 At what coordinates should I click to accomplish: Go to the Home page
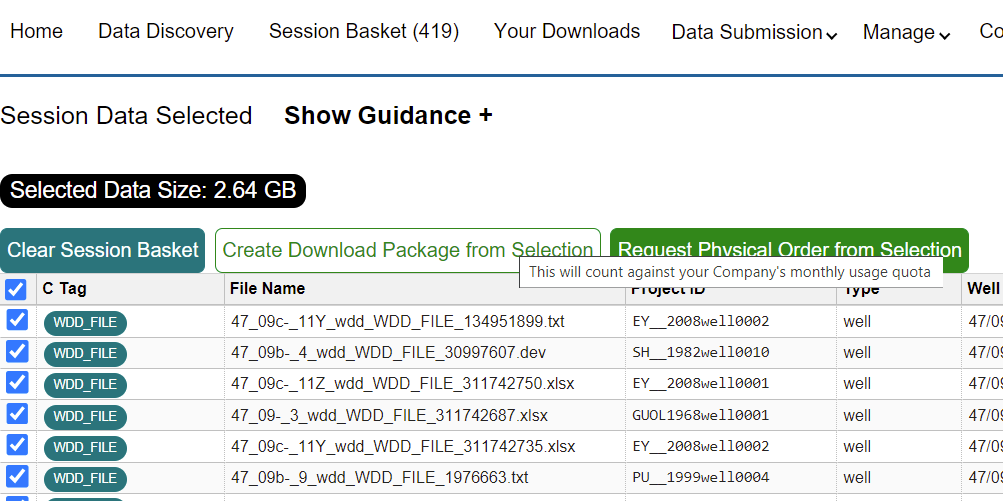click(x=36, y=31)
